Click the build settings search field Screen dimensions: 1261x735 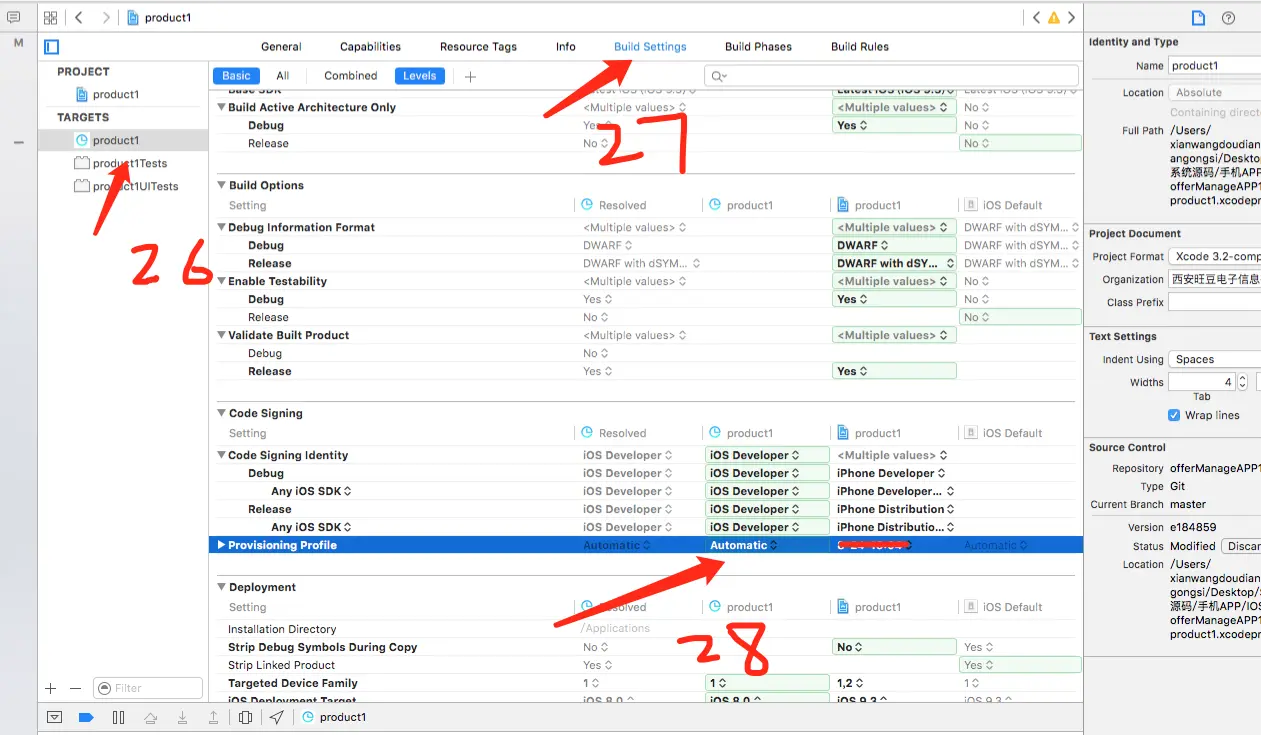(892, 76)
